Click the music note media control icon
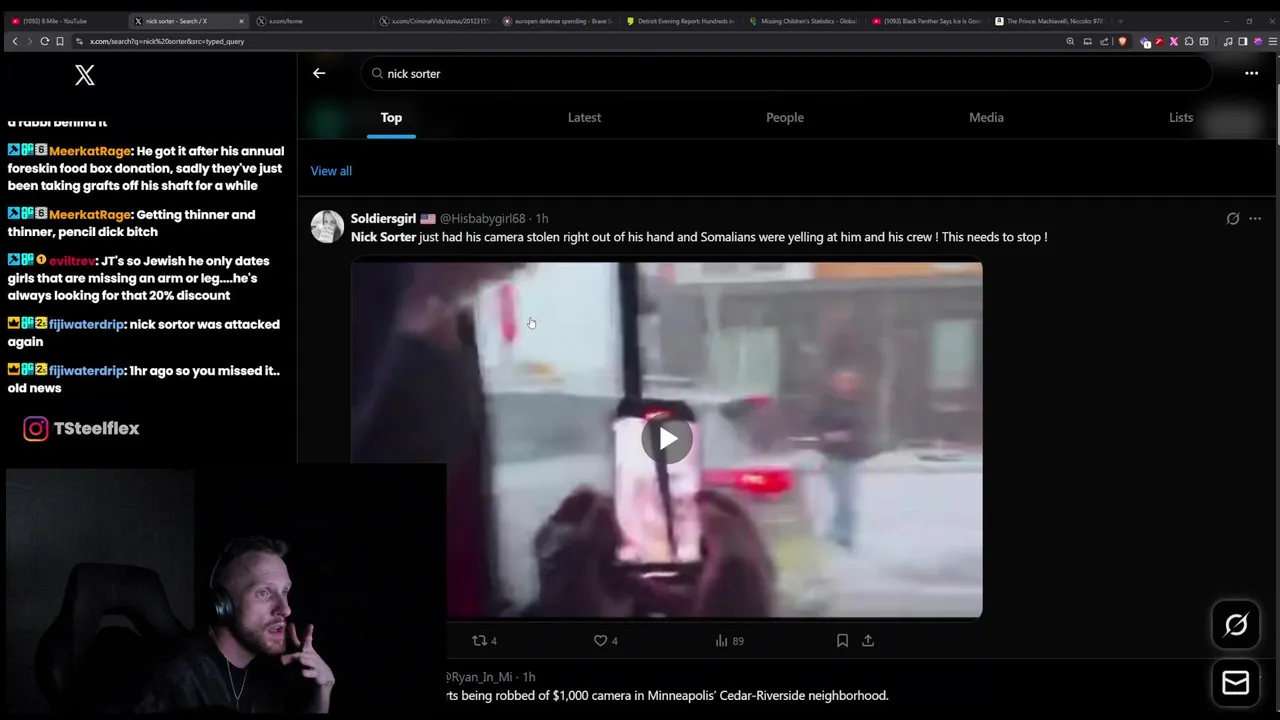 (x=1227, y=41)
